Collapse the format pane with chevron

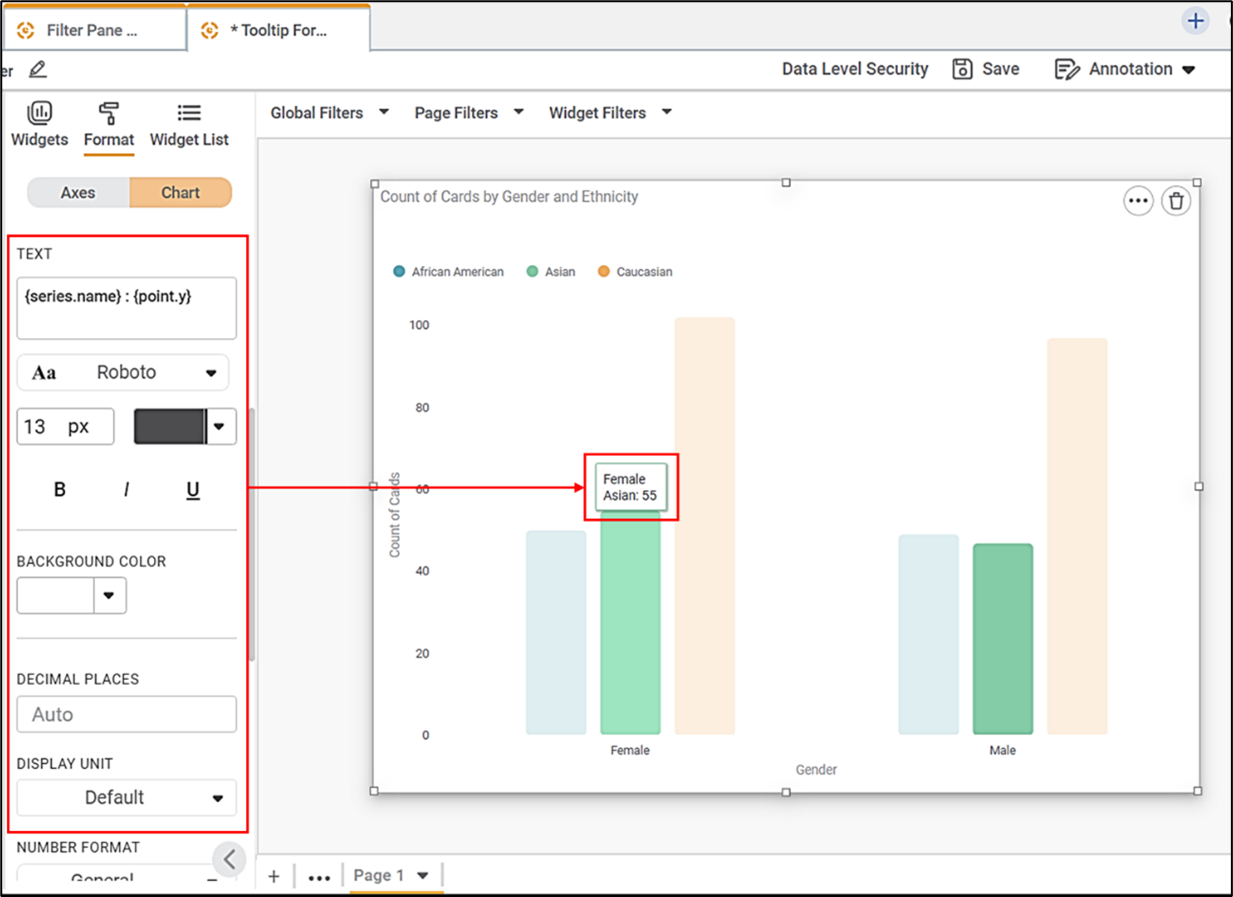[x=229, y=858]
